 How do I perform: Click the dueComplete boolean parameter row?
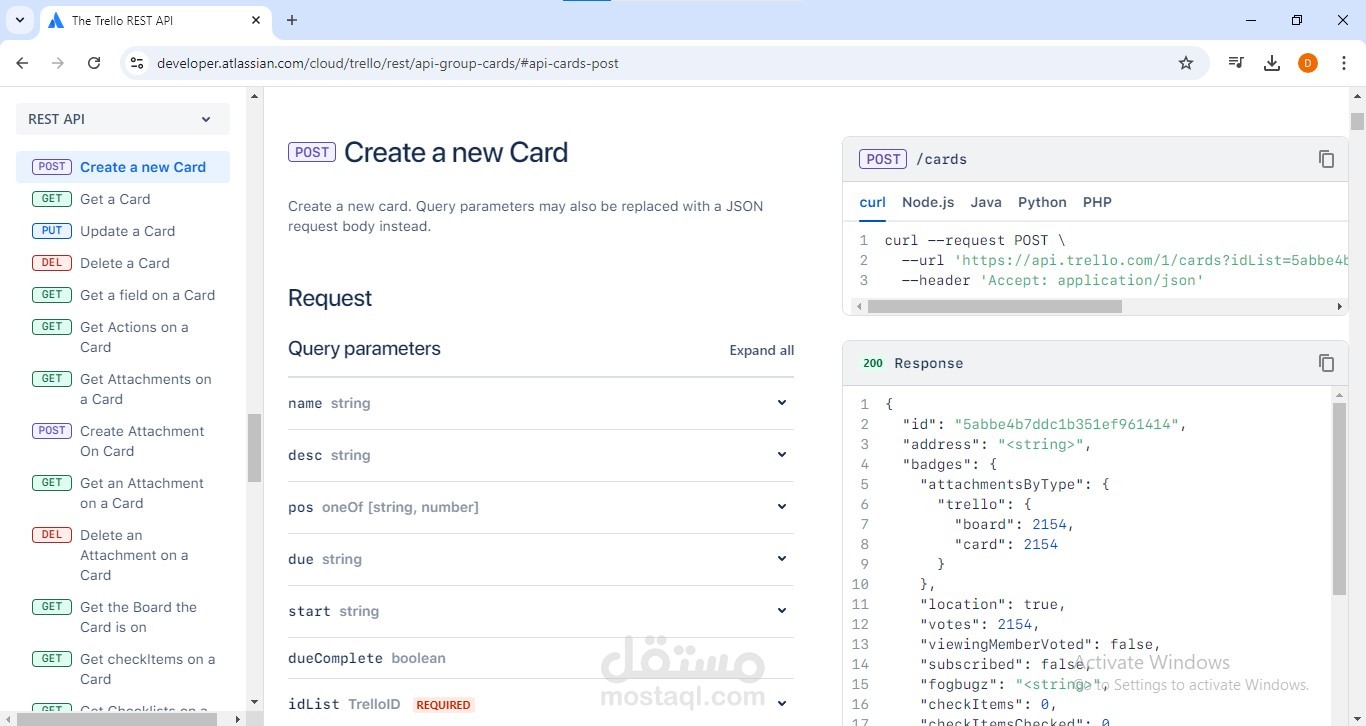pos(541,658)
